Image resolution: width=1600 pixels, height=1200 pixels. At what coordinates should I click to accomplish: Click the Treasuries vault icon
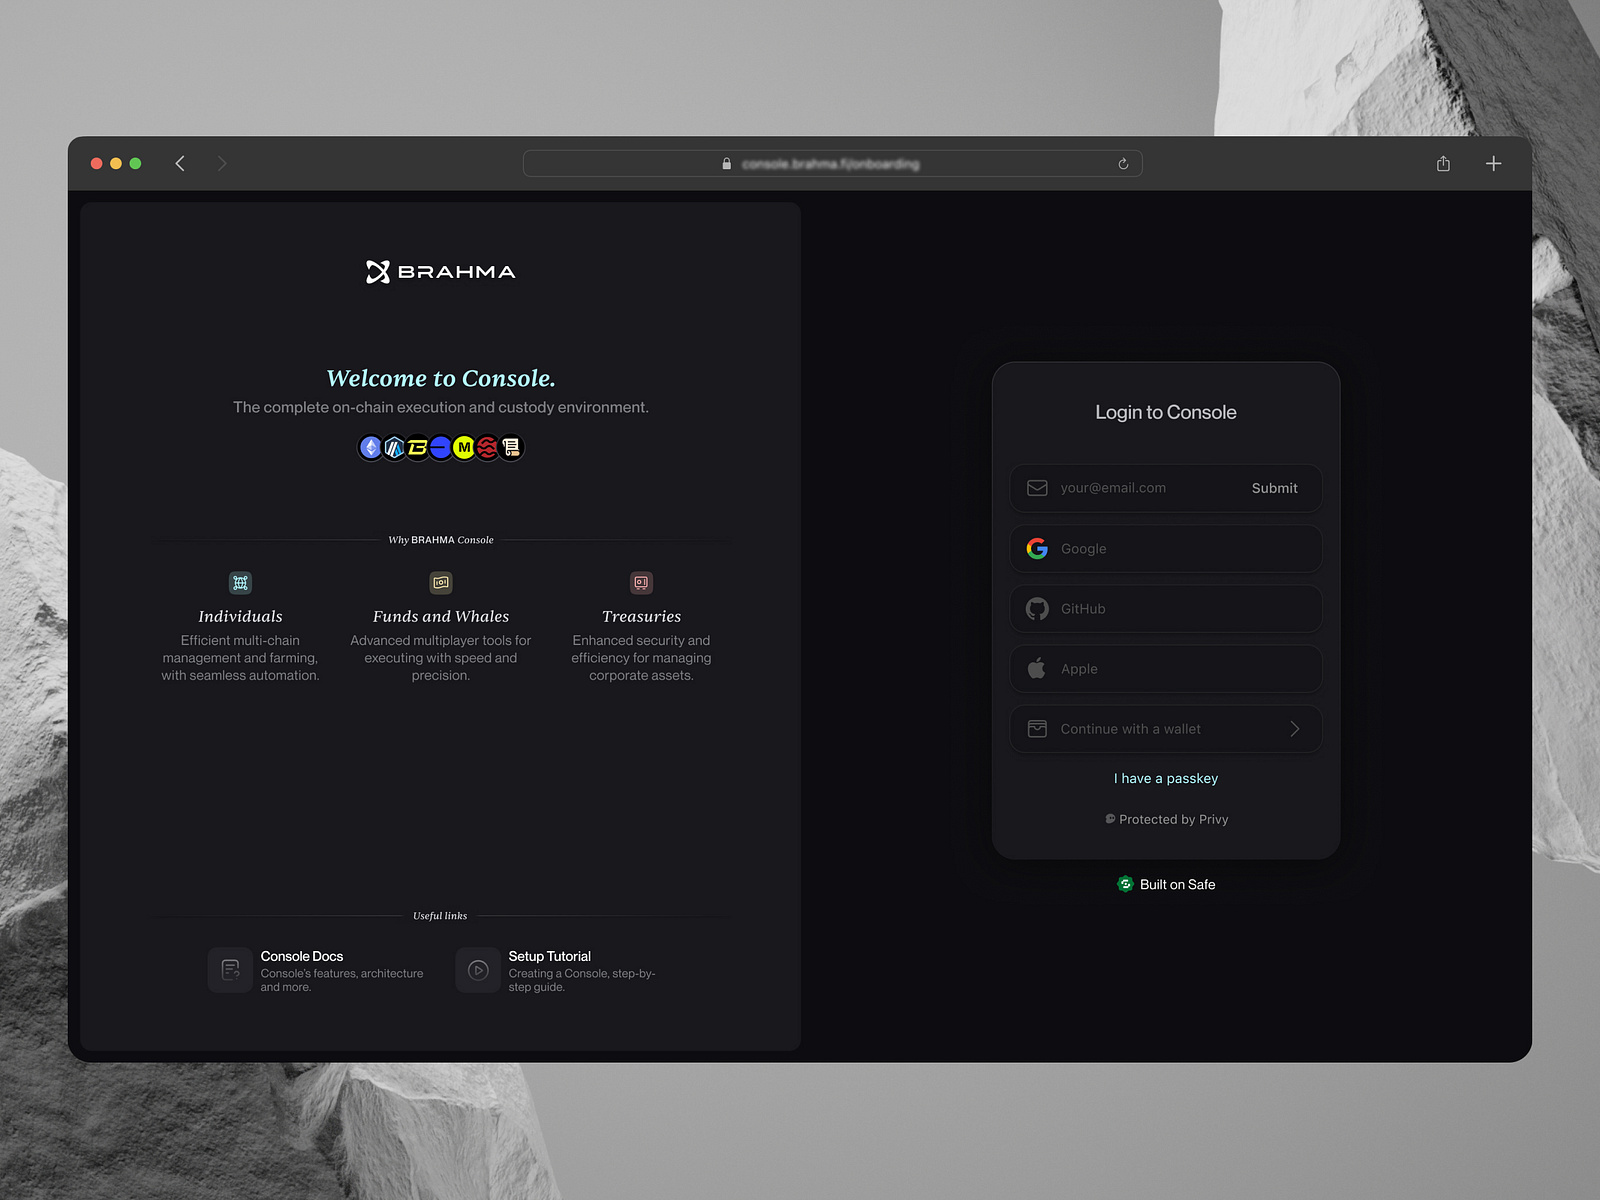(x=641, y=583)
